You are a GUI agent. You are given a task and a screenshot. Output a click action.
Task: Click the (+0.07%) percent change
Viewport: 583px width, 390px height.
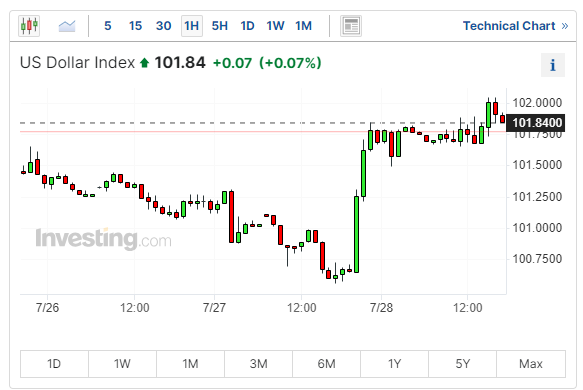[290, 63]
